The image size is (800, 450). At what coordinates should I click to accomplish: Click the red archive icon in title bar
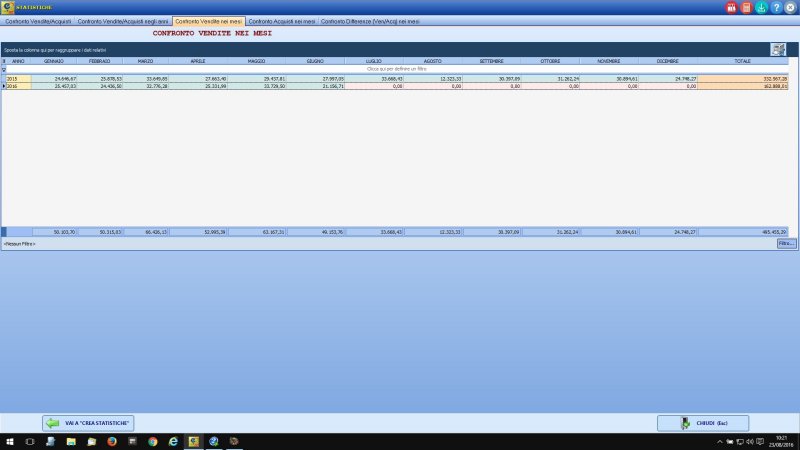pos(731,7)
